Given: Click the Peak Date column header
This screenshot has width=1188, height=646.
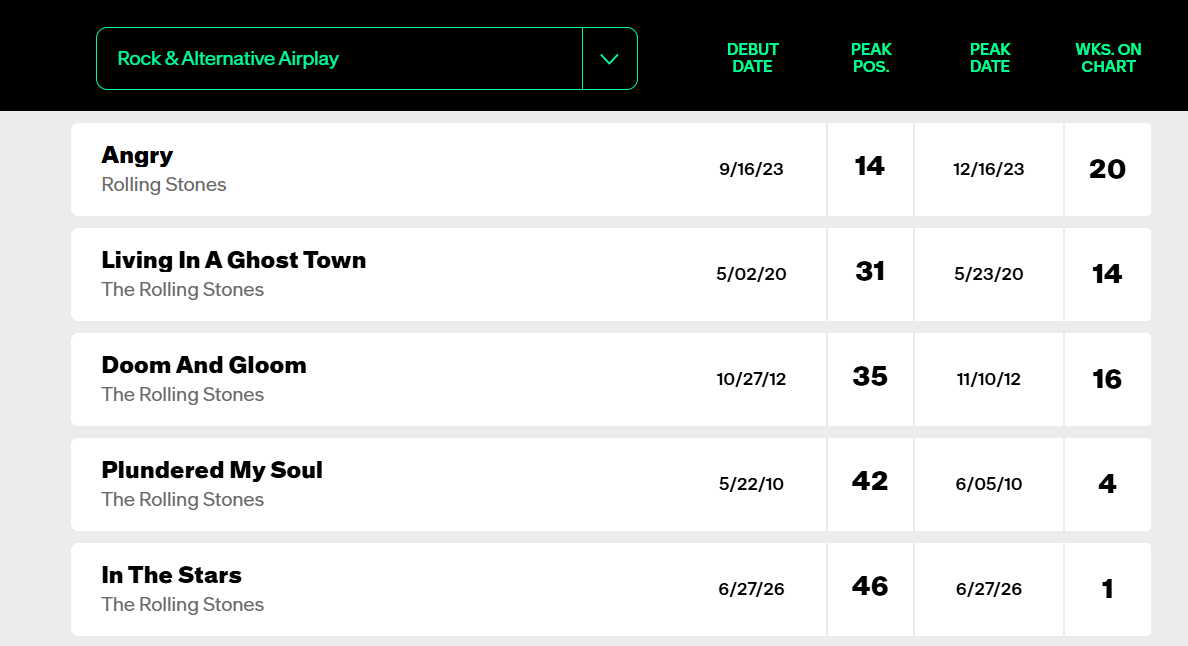Looking at the screenshot, I should [x=989, y=58].
